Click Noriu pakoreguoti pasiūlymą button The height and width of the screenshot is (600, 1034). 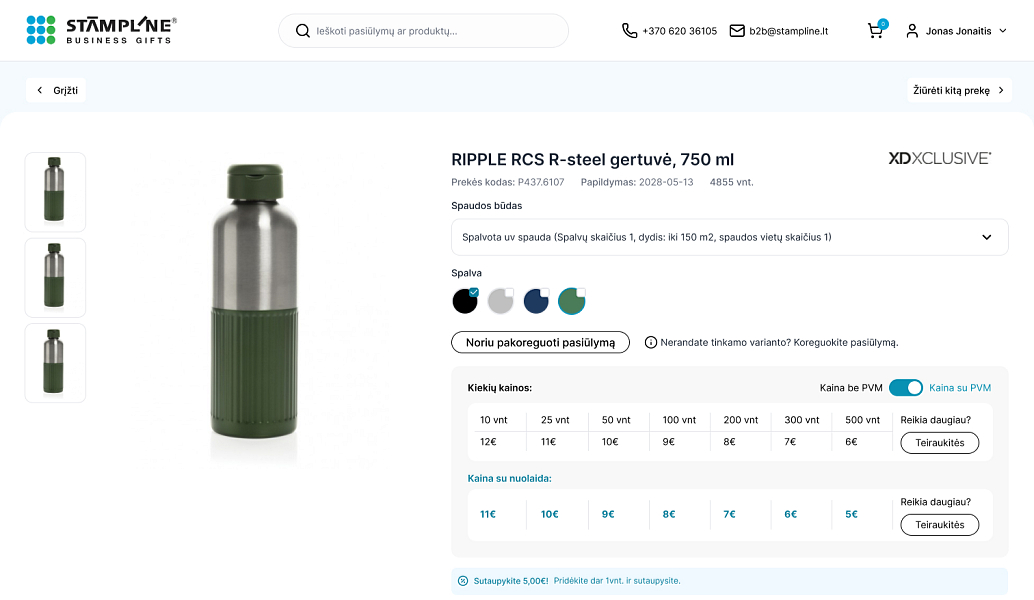tap(540, 342)
